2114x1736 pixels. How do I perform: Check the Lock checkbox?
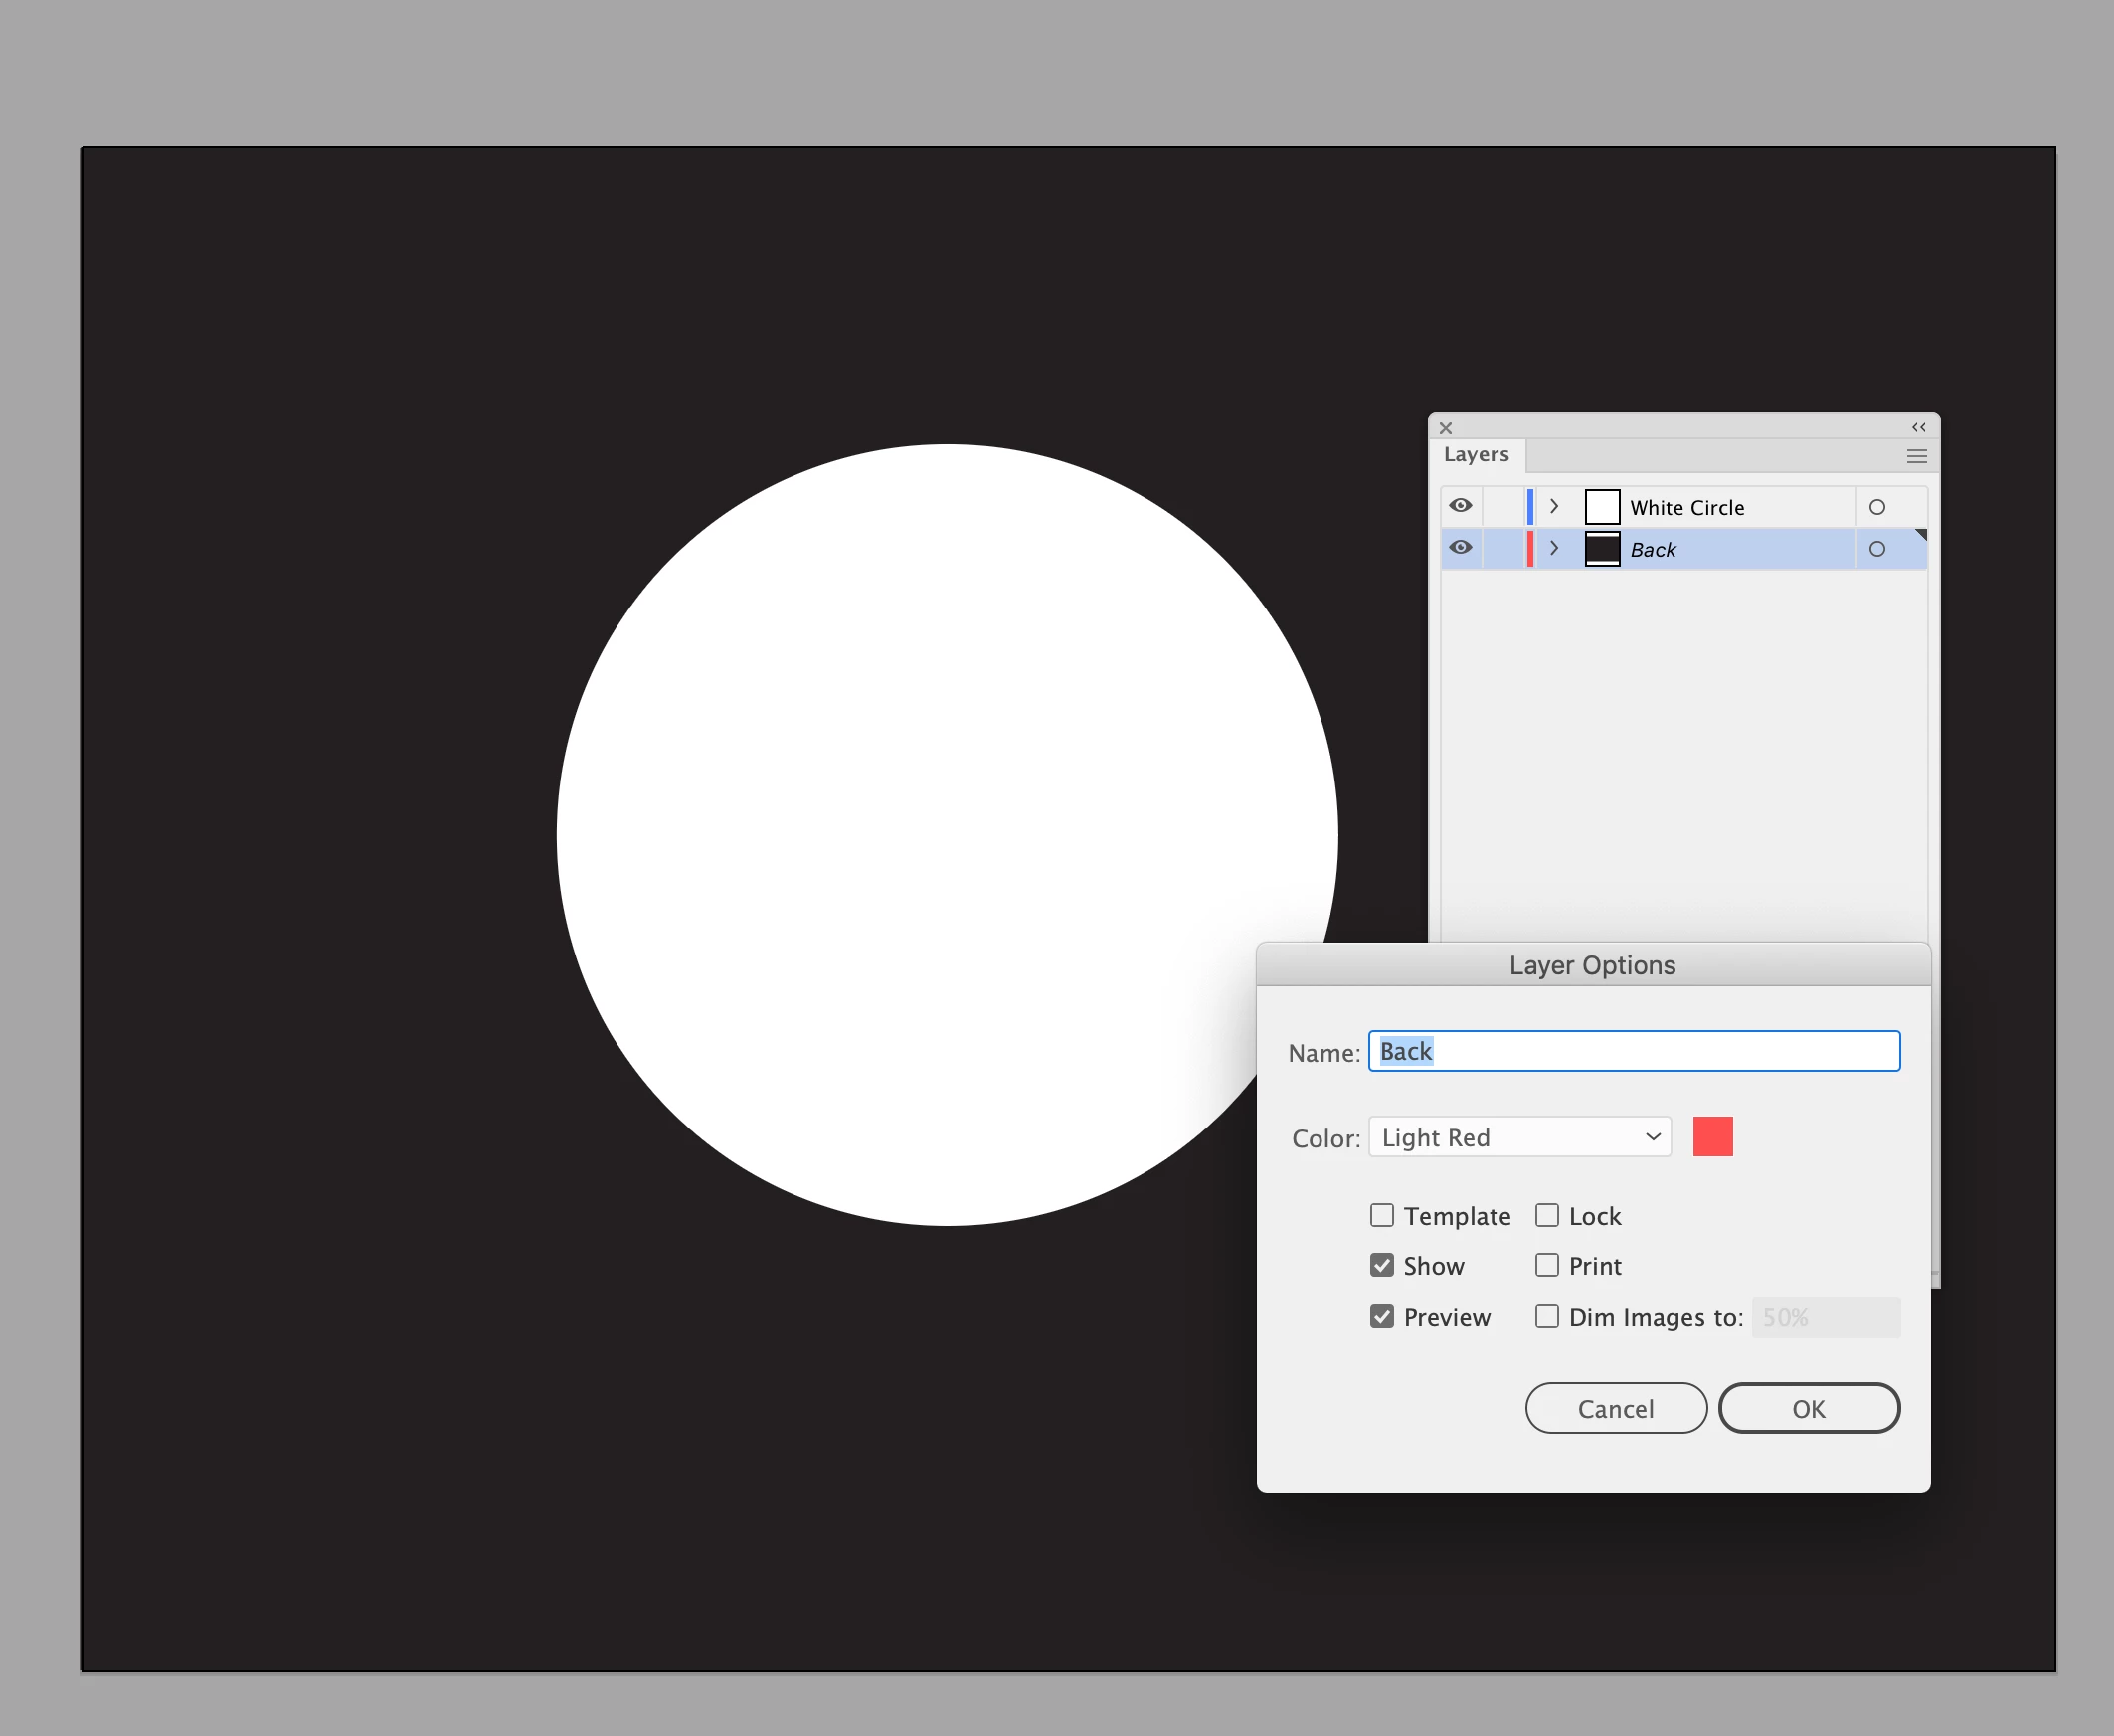tap(1547, 1215)
